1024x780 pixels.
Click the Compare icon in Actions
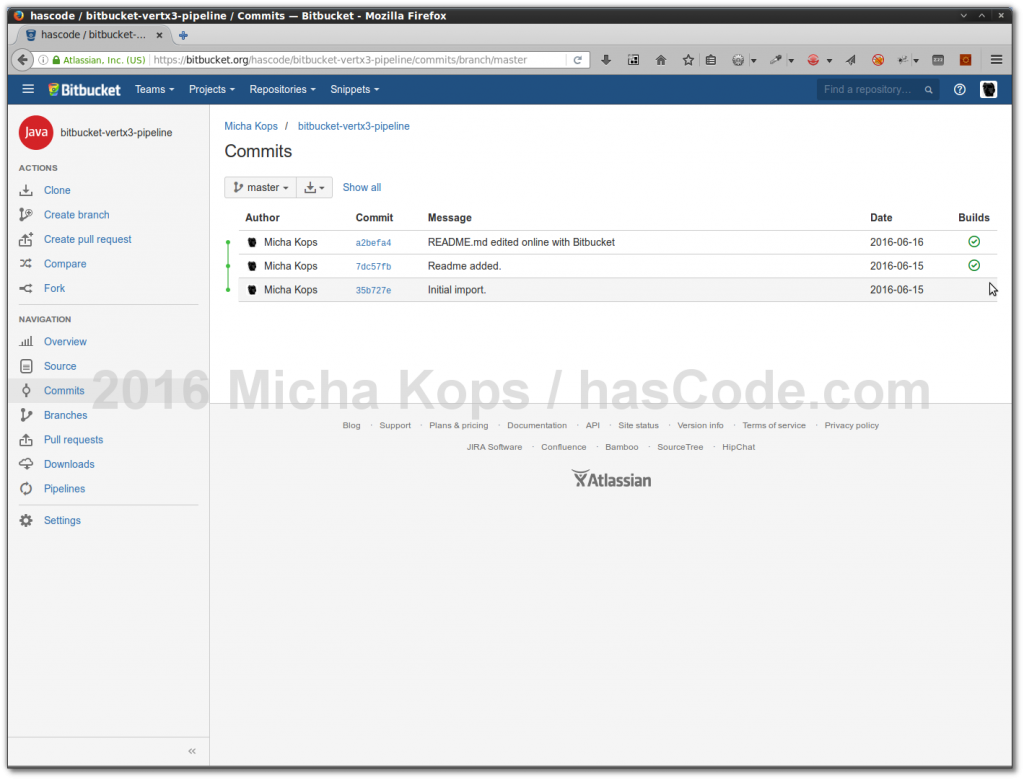tap(25, 263)
